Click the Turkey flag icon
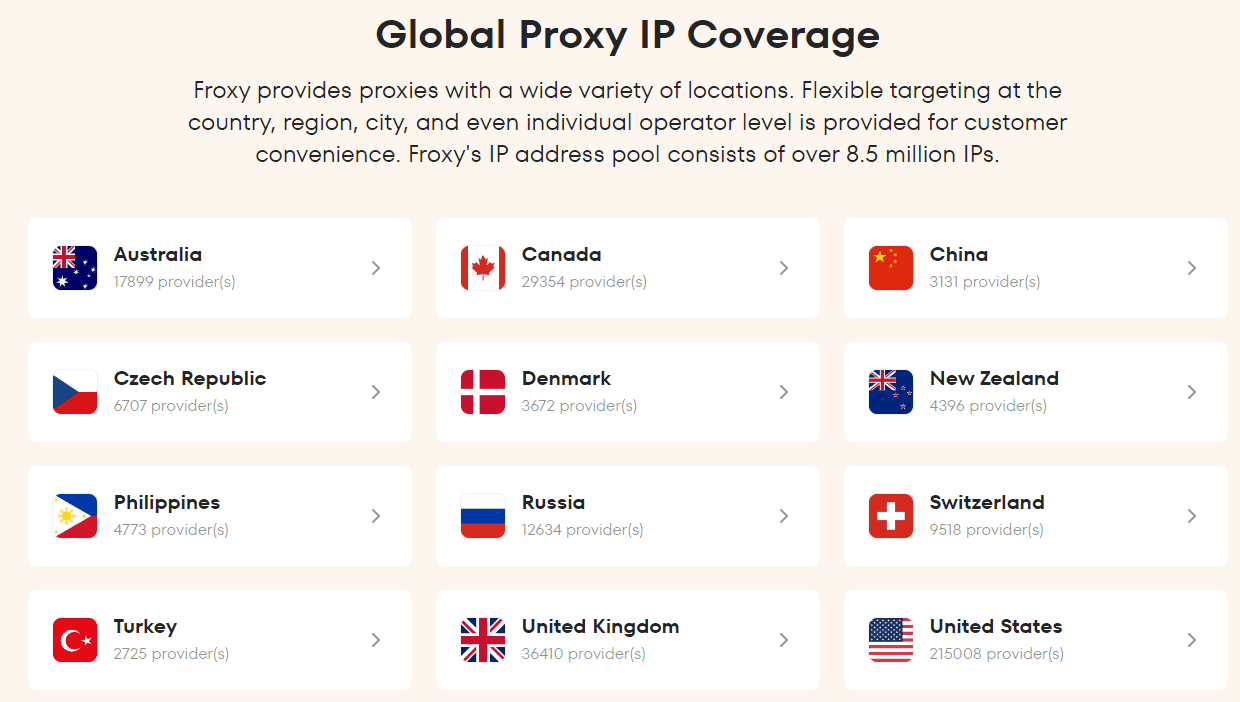1240x702 pixels. click(x=75, y=640)
